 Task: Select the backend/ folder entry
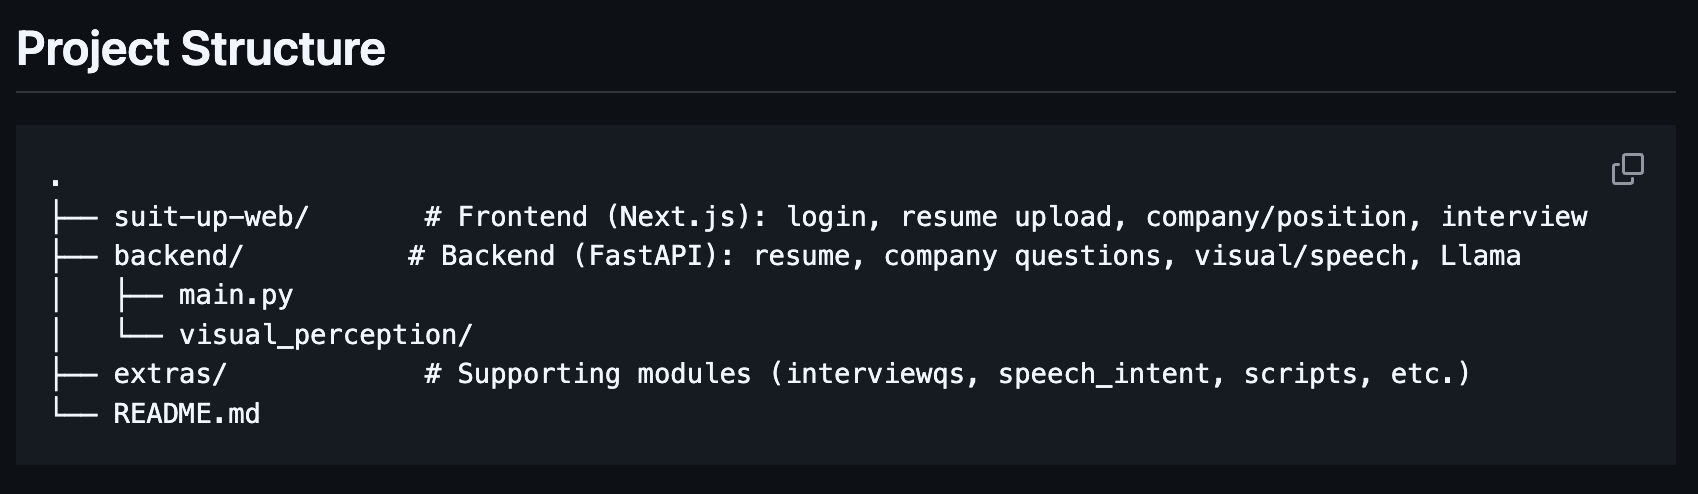[178, 256]
